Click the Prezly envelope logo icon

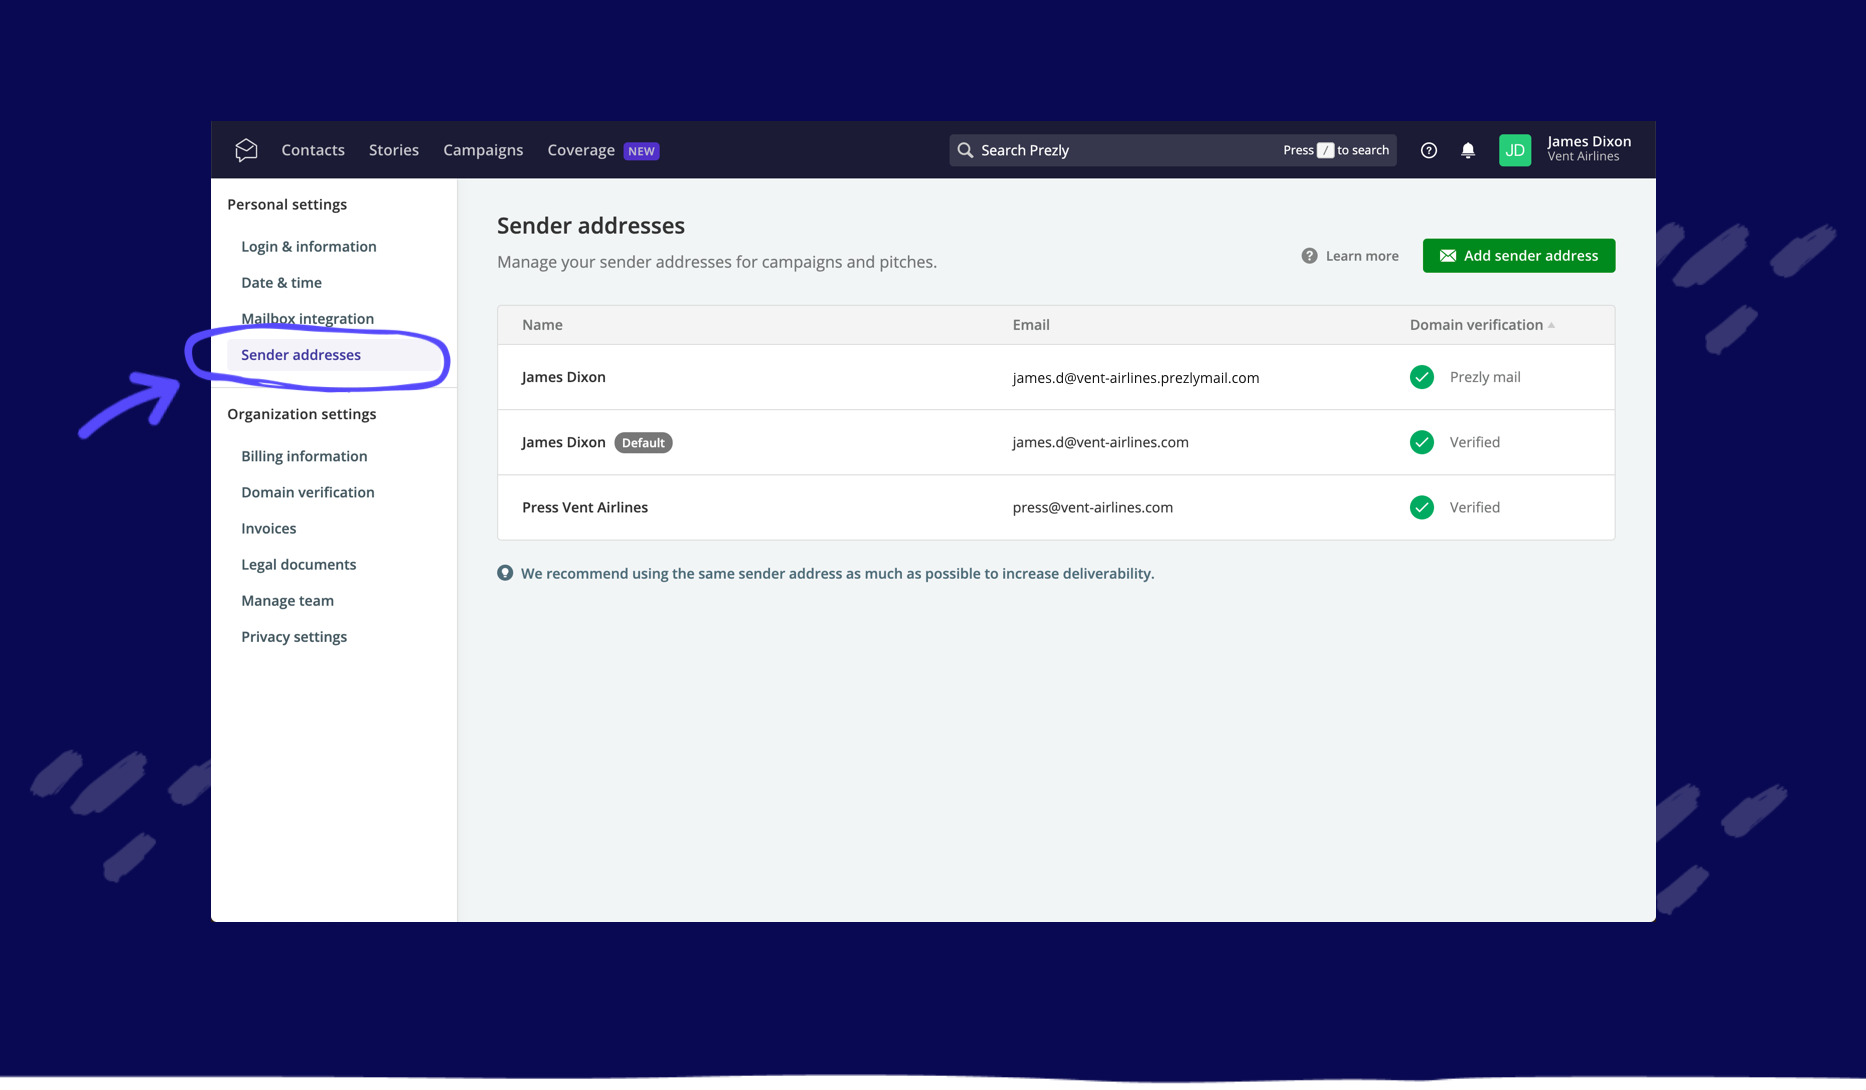coord(246,149)
